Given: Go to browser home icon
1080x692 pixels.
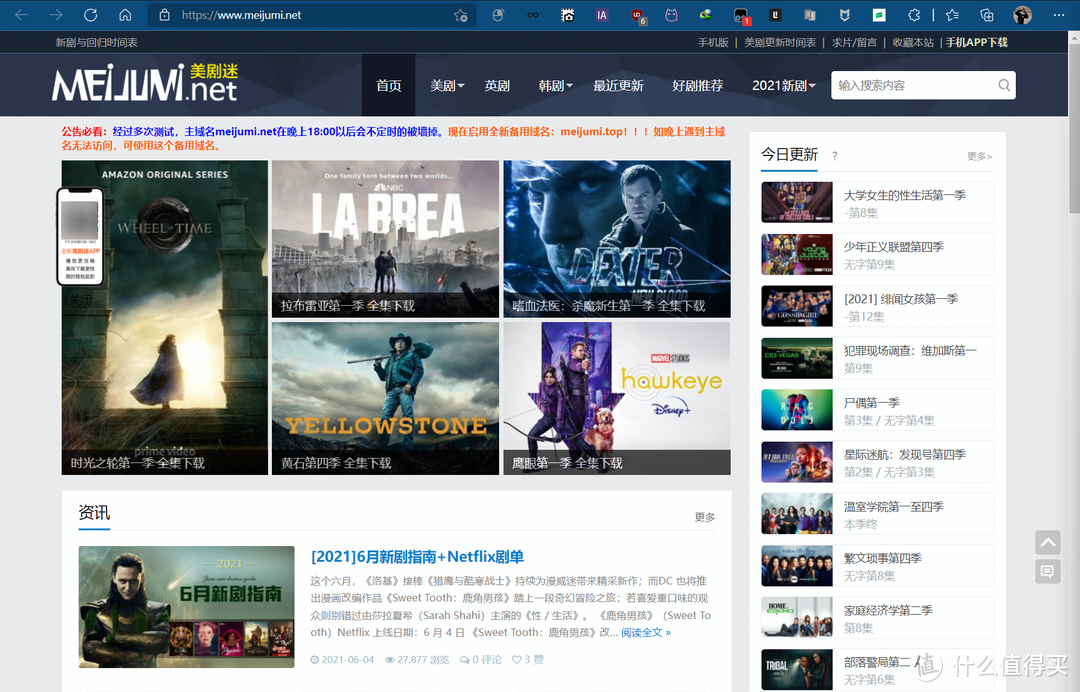Looking at the screenshot, I should coord(125,14).
